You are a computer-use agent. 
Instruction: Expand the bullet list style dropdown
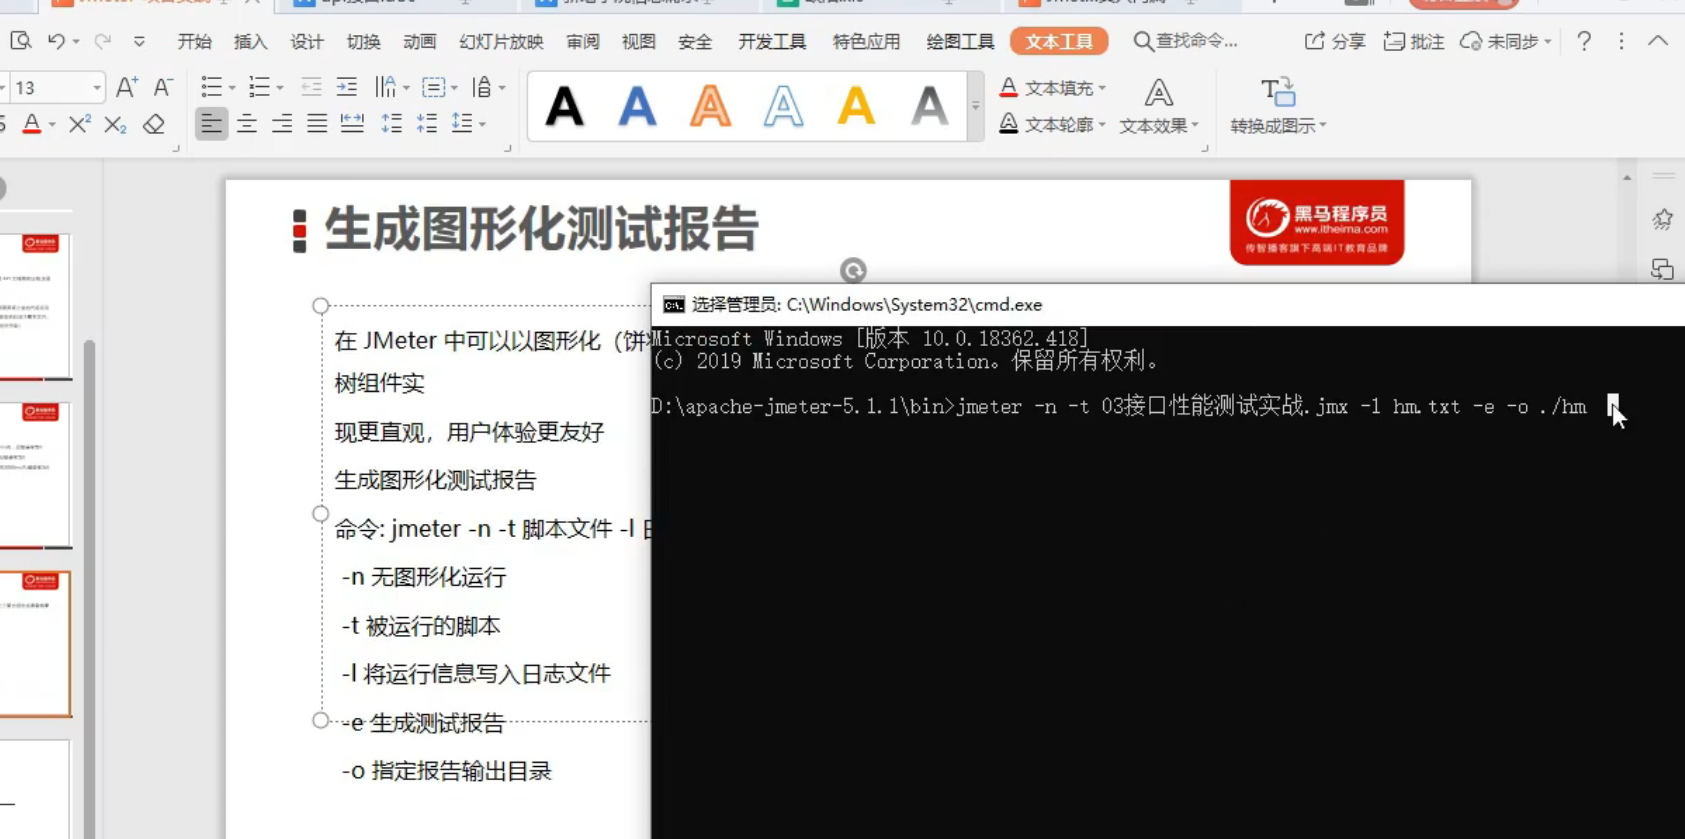tap(232, 88)
